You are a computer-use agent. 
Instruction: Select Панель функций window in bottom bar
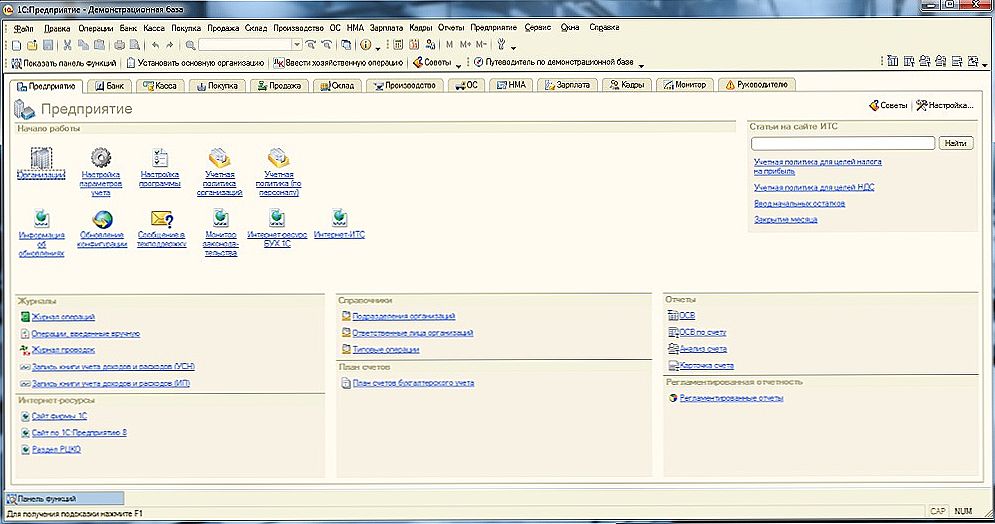(x=65, y=499)
